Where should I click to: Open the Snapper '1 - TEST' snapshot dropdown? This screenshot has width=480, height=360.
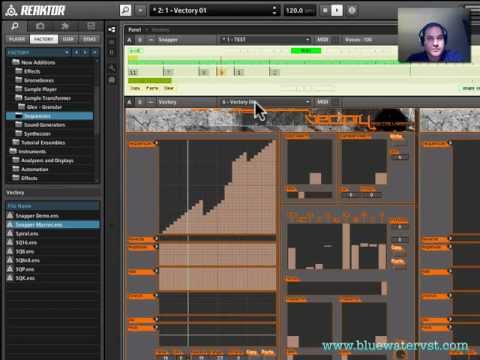coord(266,40)
